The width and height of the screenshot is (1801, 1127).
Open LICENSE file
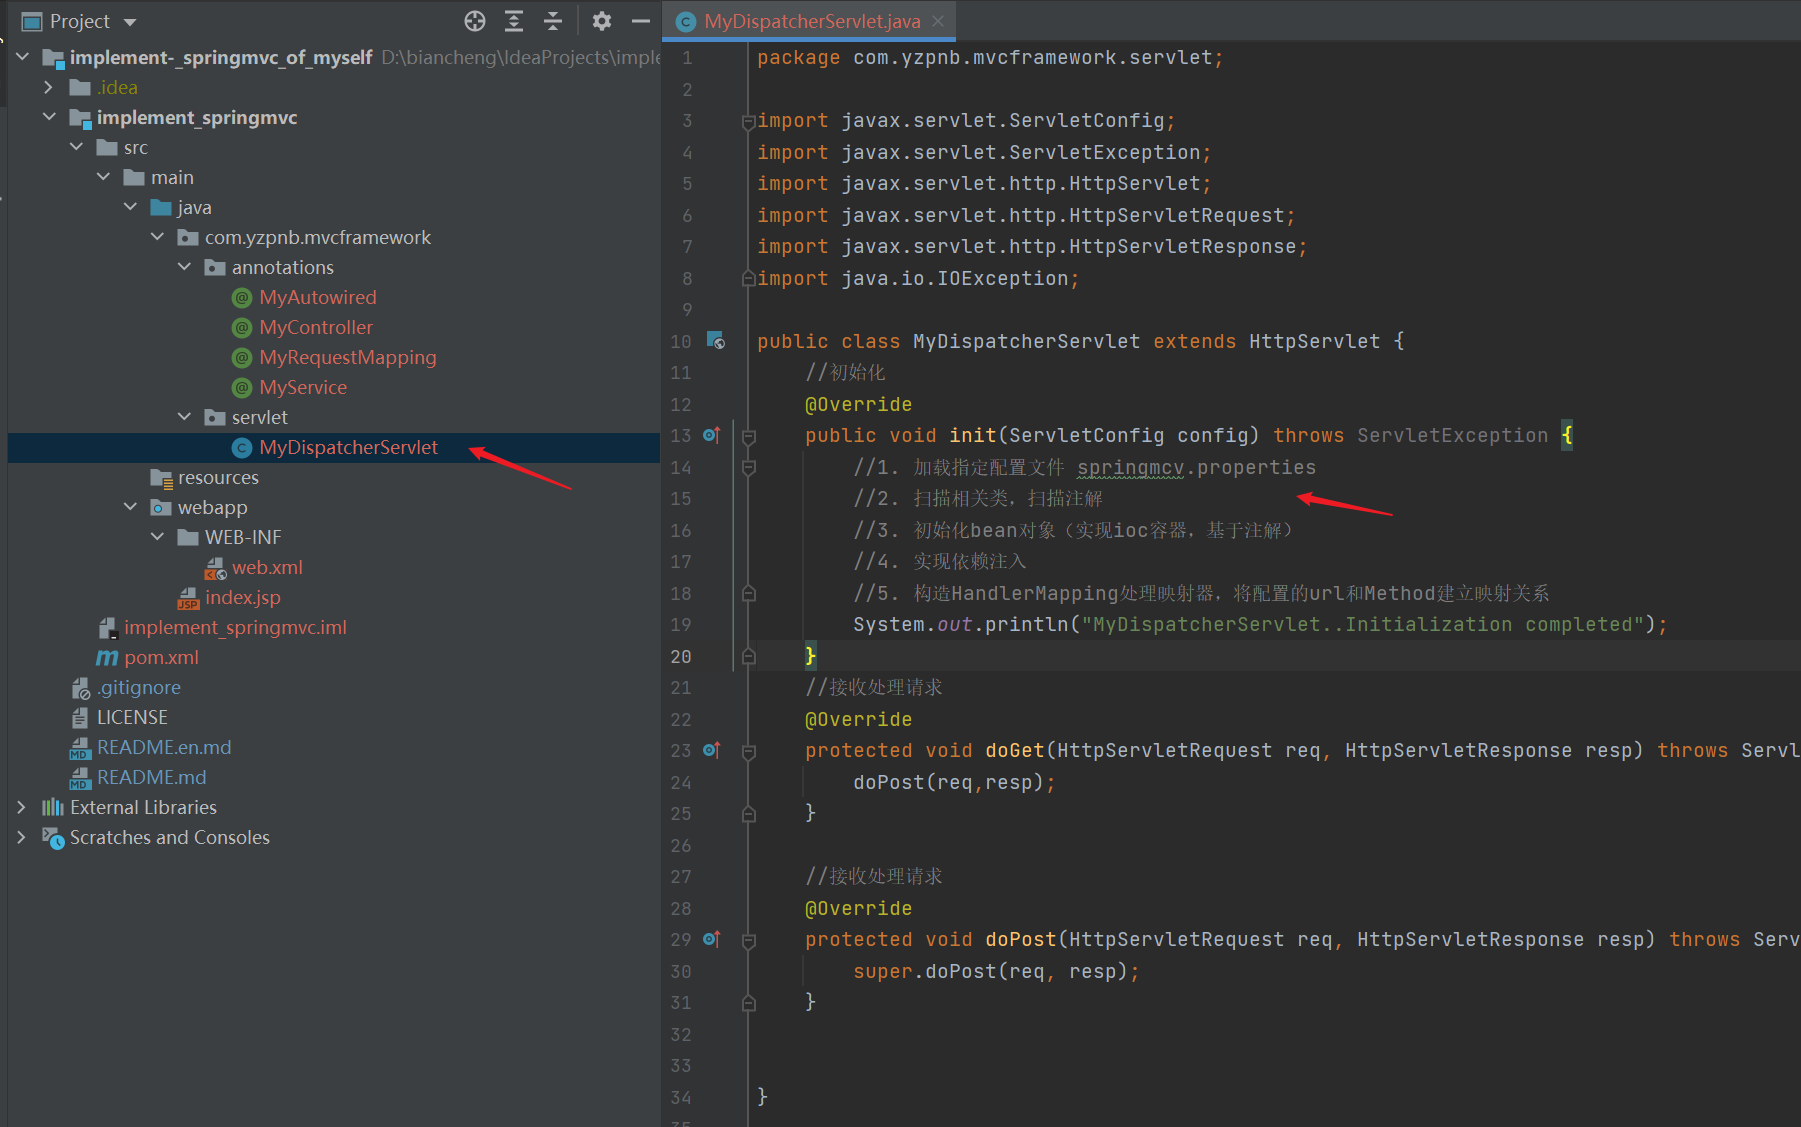132,717
